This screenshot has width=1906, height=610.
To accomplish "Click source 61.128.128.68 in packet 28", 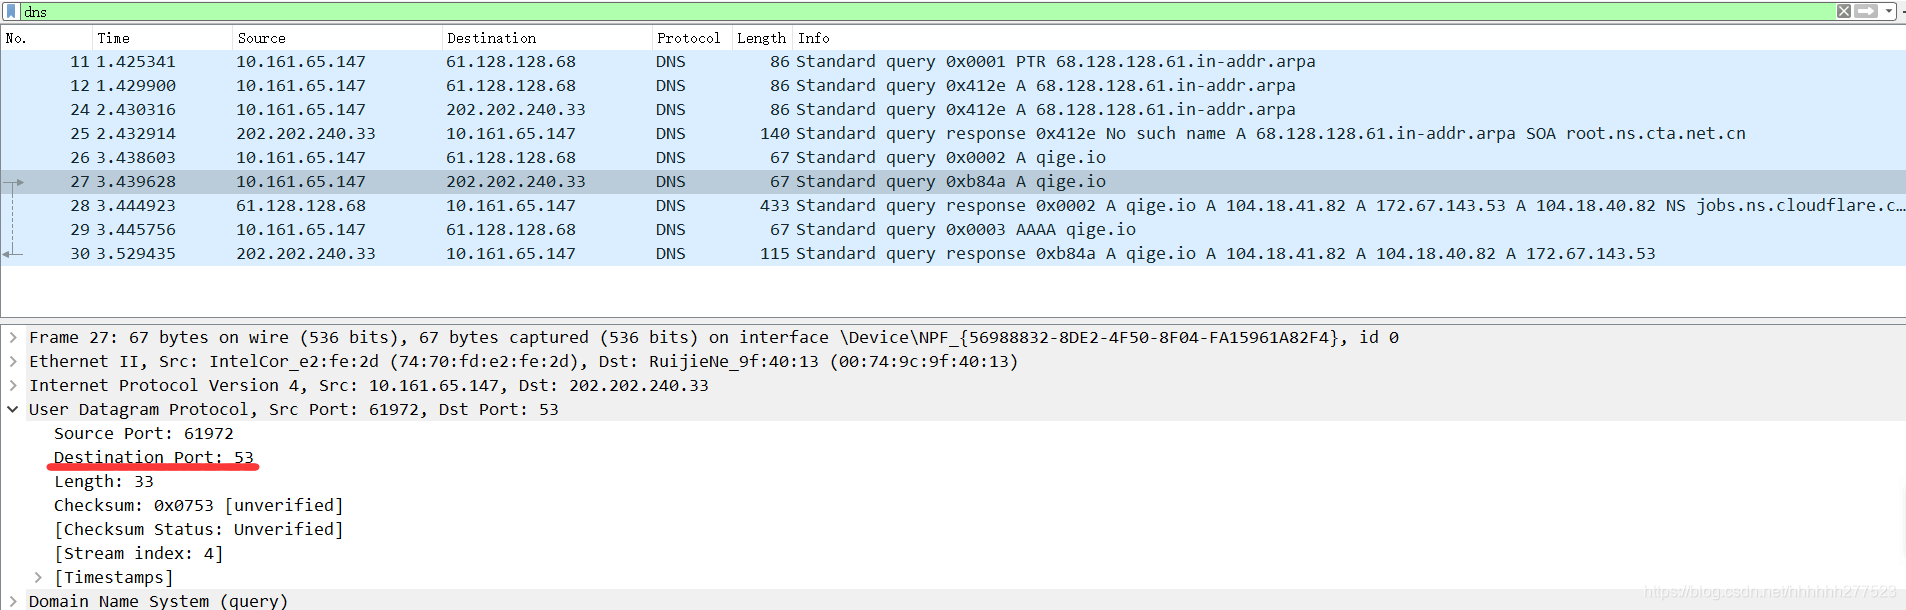I will click(x=301, y=206).
